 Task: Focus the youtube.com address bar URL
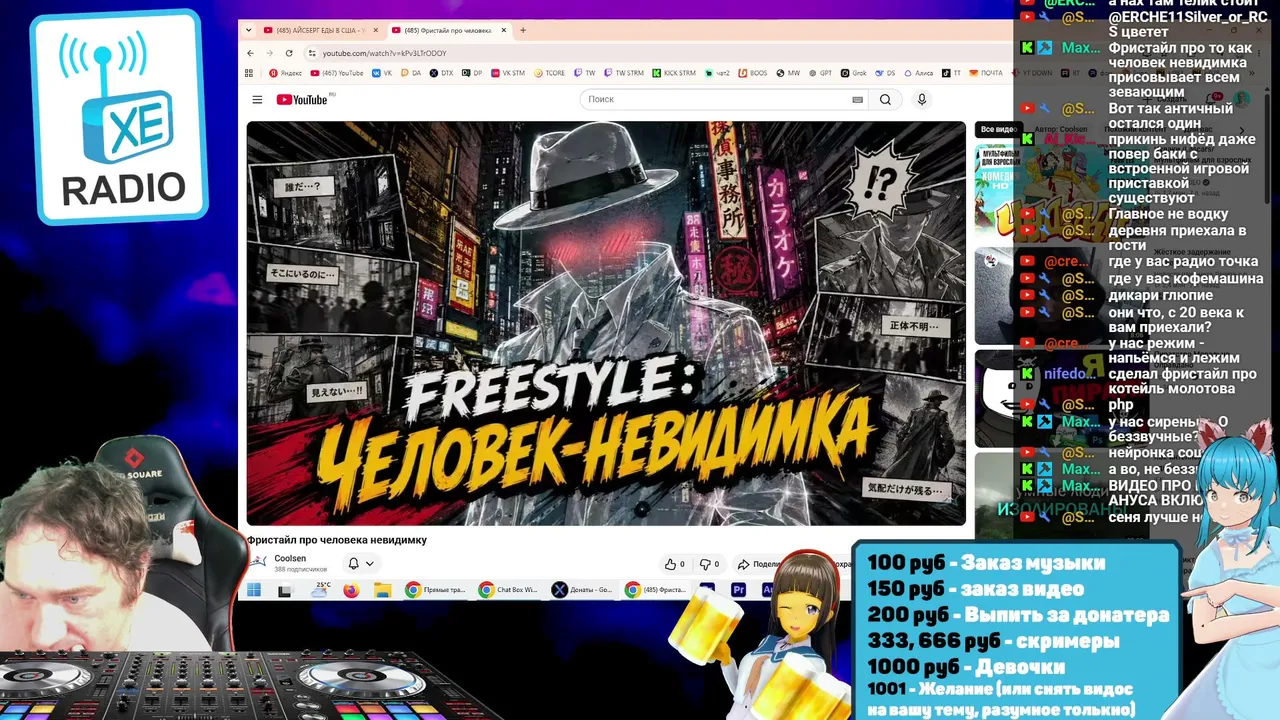[x=384, y=53]
